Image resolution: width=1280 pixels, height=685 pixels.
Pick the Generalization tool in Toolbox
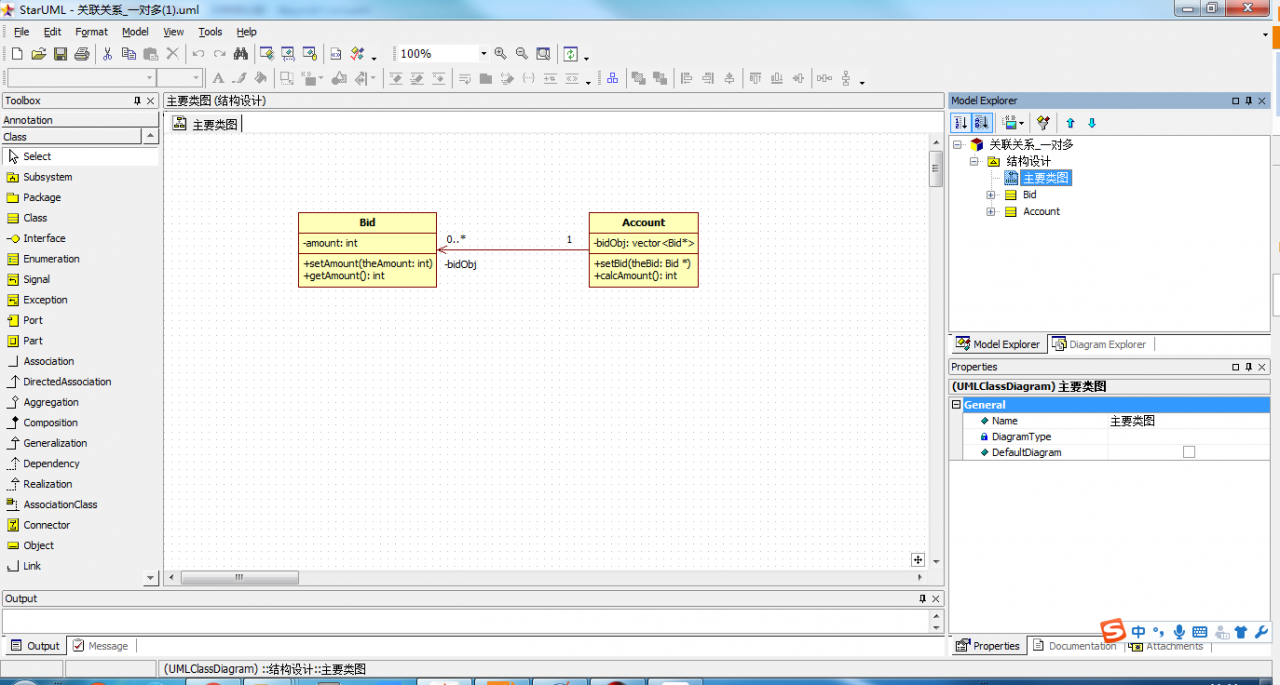click(54, 443)
